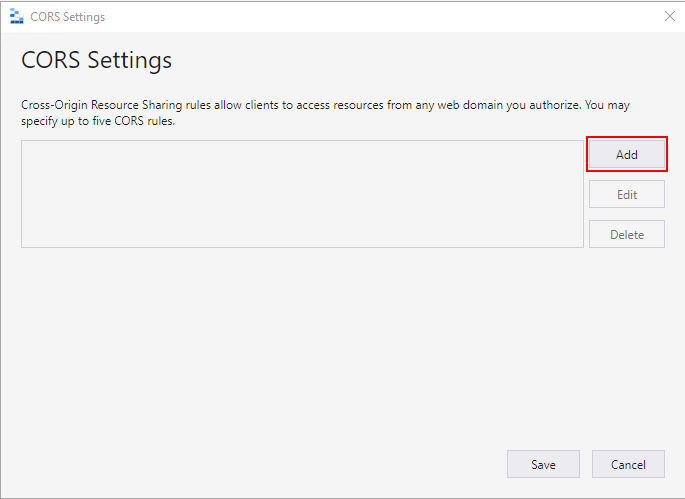
Task: Click the large CORS Settings heading
Action: (97, 60)
